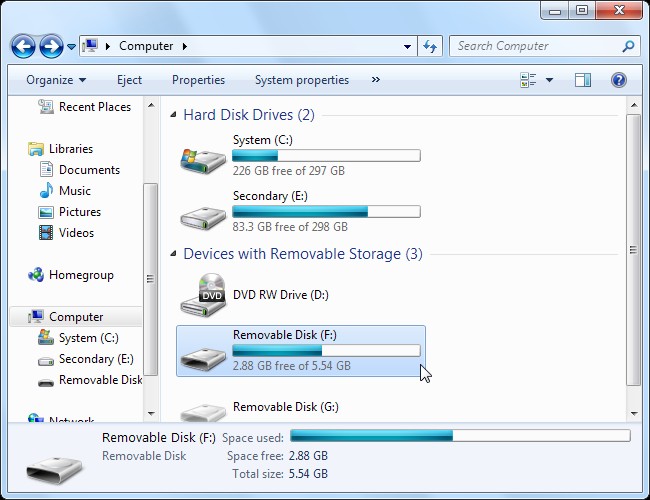650x500 pixels.
Task: Open the Organize dropdown menu
Action: tap(56, 80)
